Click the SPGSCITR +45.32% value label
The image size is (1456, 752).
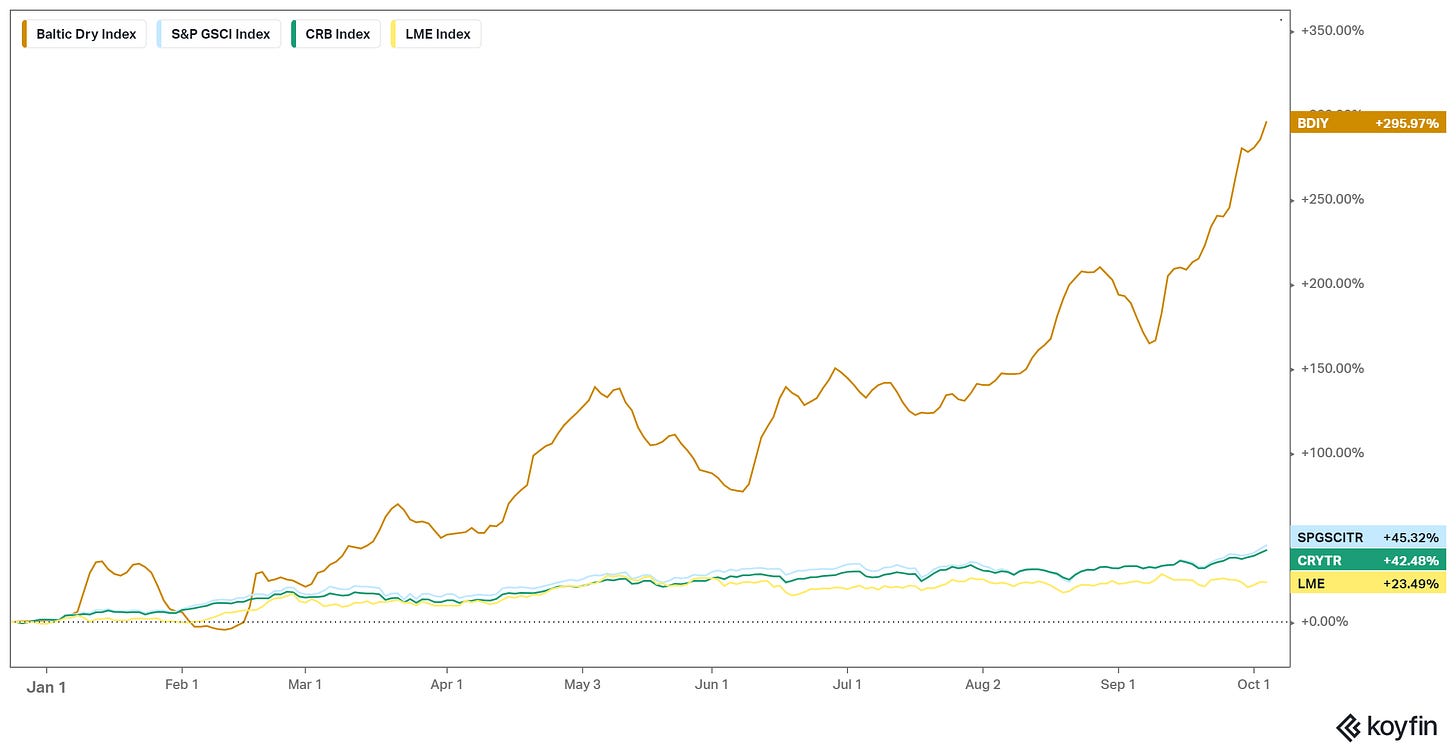[x=1368, y=537]
